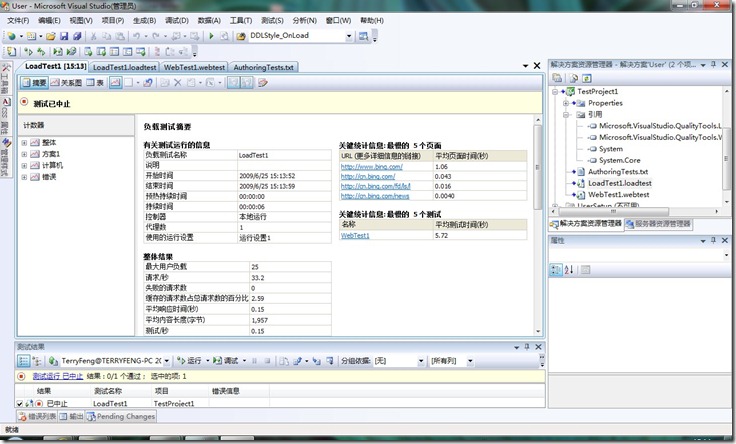Viewport: 736px width, 444px height.
Task: Click the New Project toolbar icon
Action: point(11,36)
